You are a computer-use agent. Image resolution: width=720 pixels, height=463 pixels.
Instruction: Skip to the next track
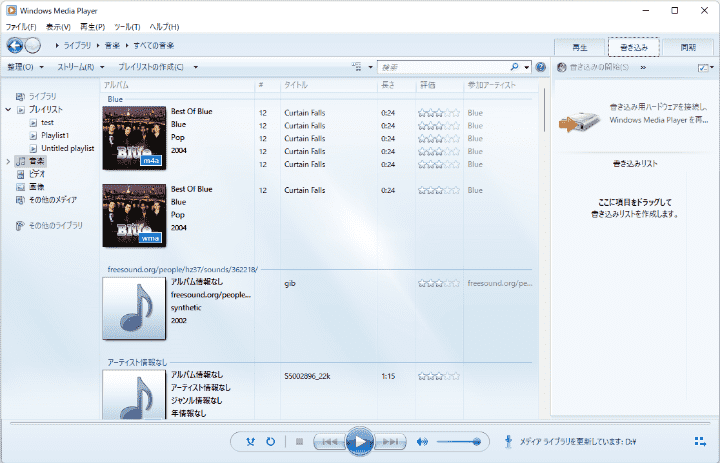click(x=391, y=442)
